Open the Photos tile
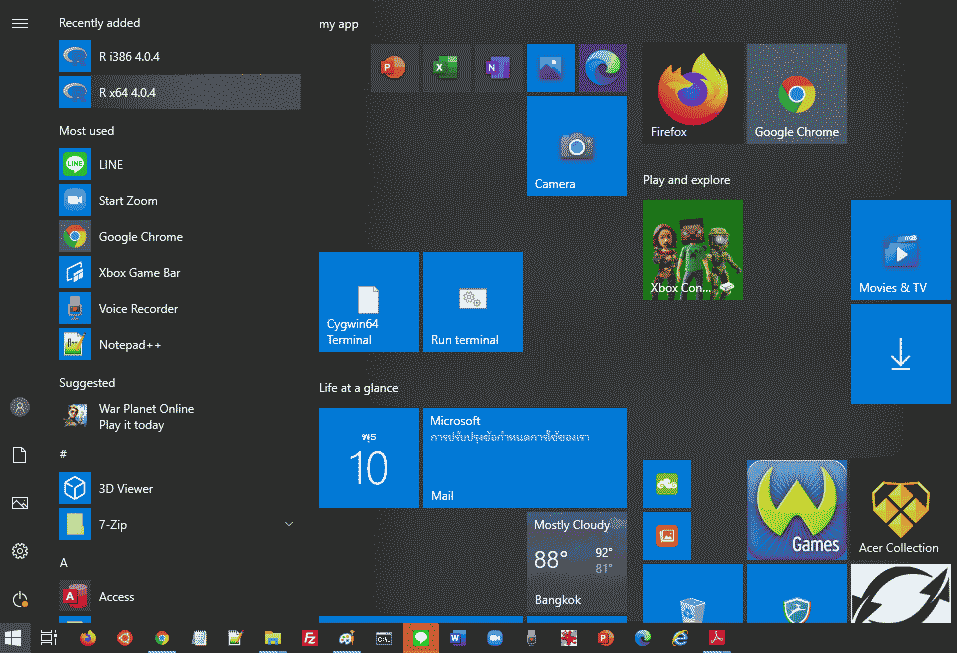Viewport: 957px width, 653px height. click(550, 68)
